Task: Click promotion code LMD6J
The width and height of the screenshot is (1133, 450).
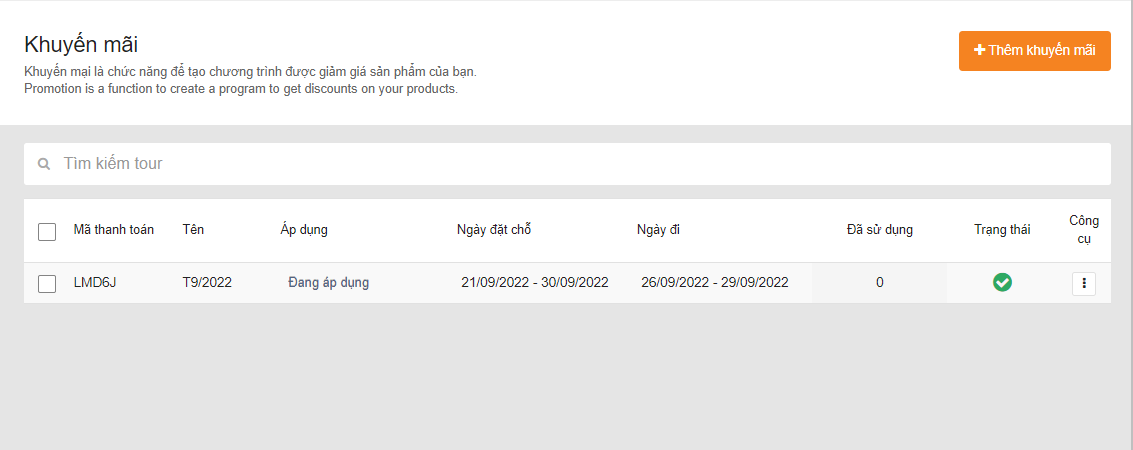Action: pos(95,283)
